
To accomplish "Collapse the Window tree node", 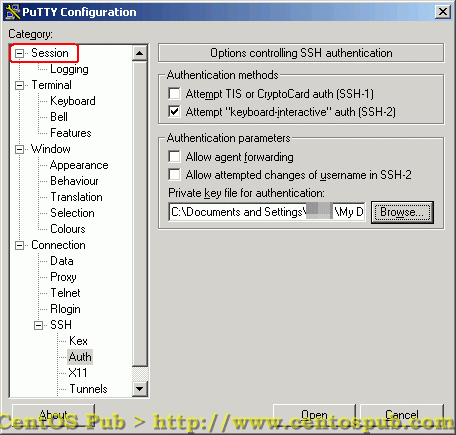I will [x=20, y=149].
